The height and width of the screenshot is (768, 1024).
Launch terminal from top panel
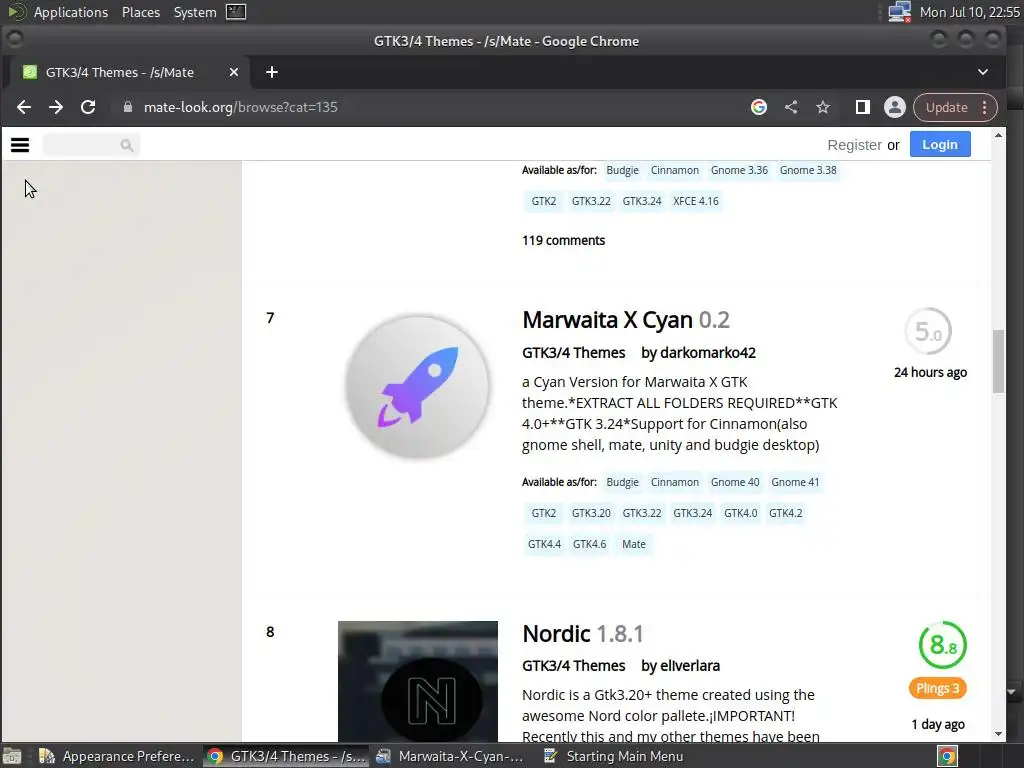pos(236,12)
